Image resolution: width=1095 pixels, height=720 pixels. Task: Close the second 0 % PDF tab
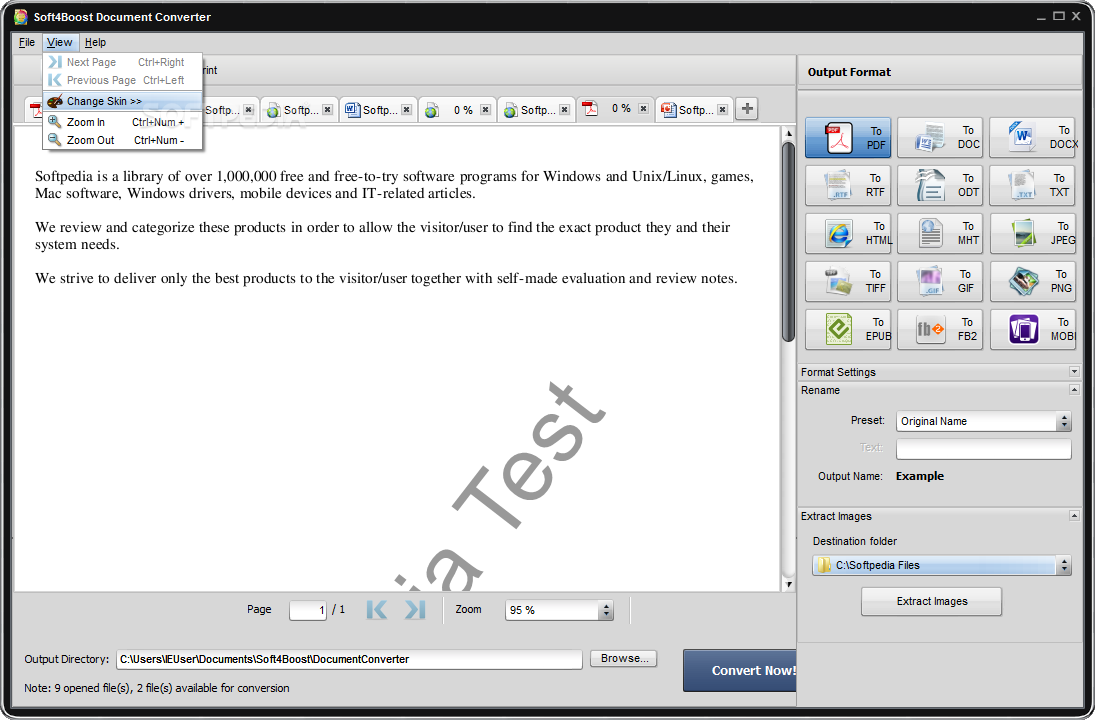tap(643, 109)
